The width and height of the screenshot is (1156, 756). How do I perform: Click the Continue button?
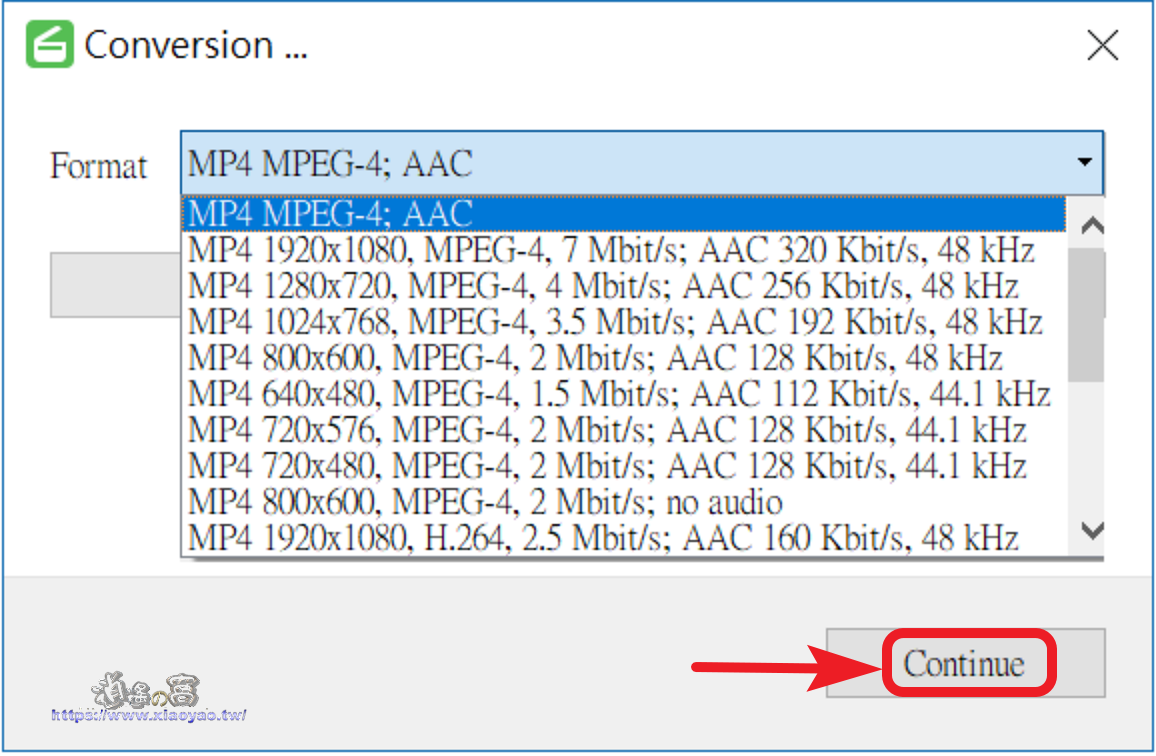pos(966,663)
